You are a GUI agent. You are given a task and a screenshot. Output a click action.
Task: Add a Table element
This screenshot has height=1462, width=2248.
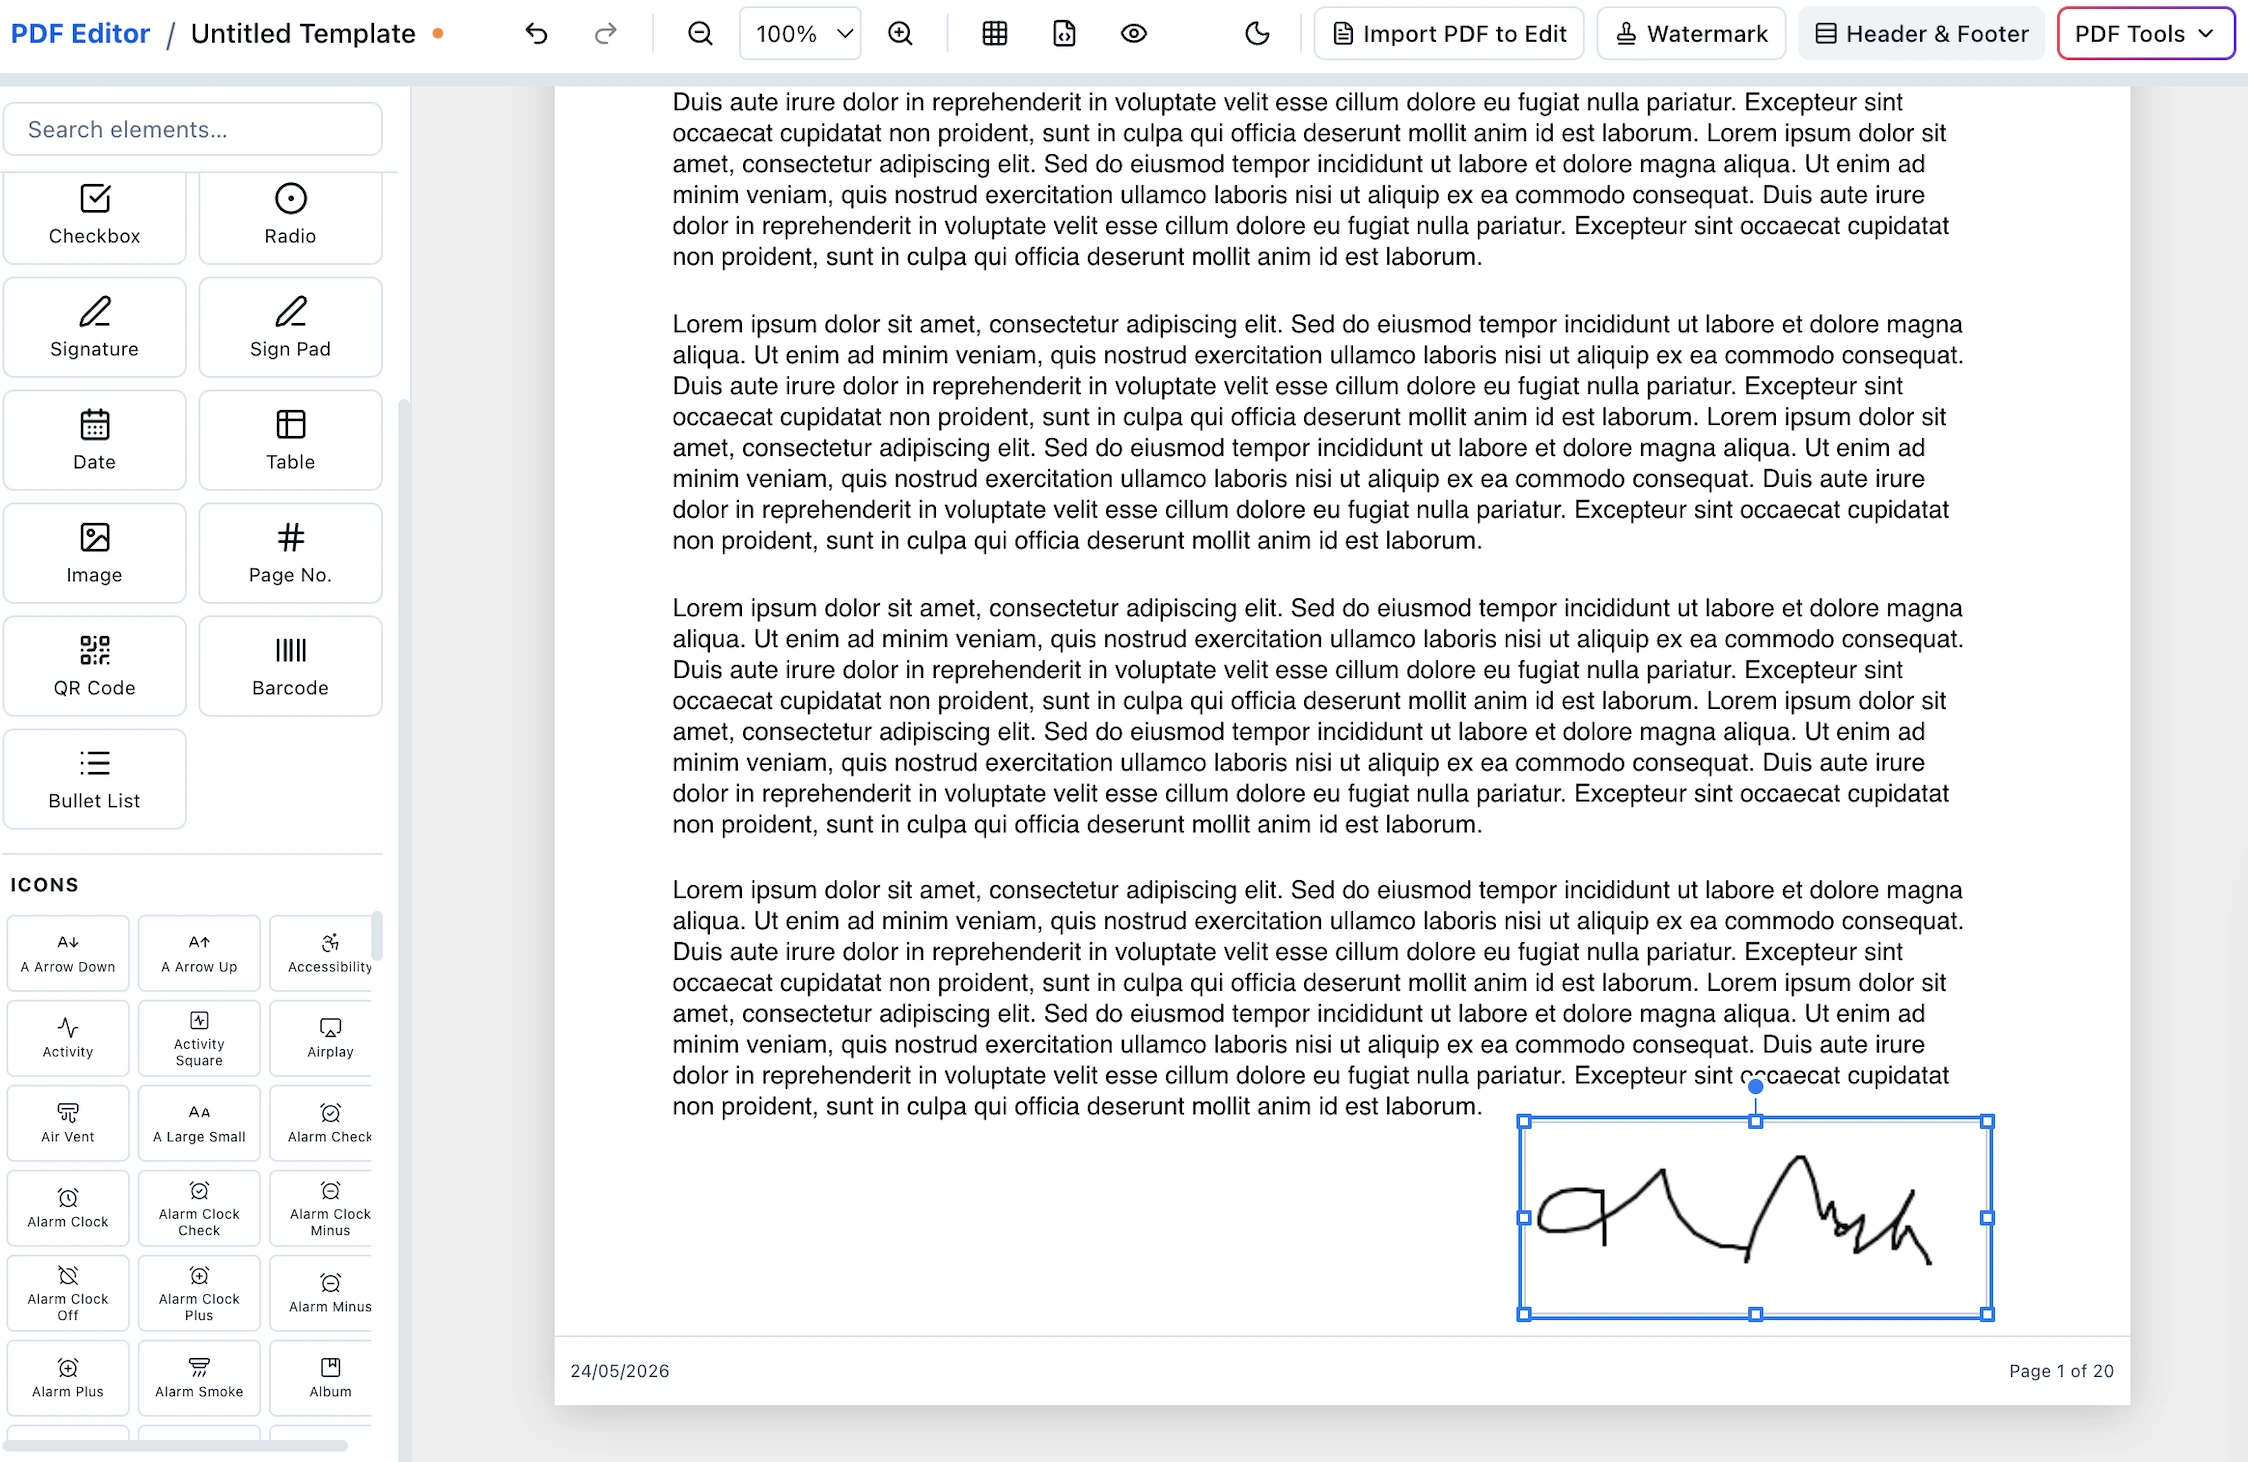tap(290, 441)
